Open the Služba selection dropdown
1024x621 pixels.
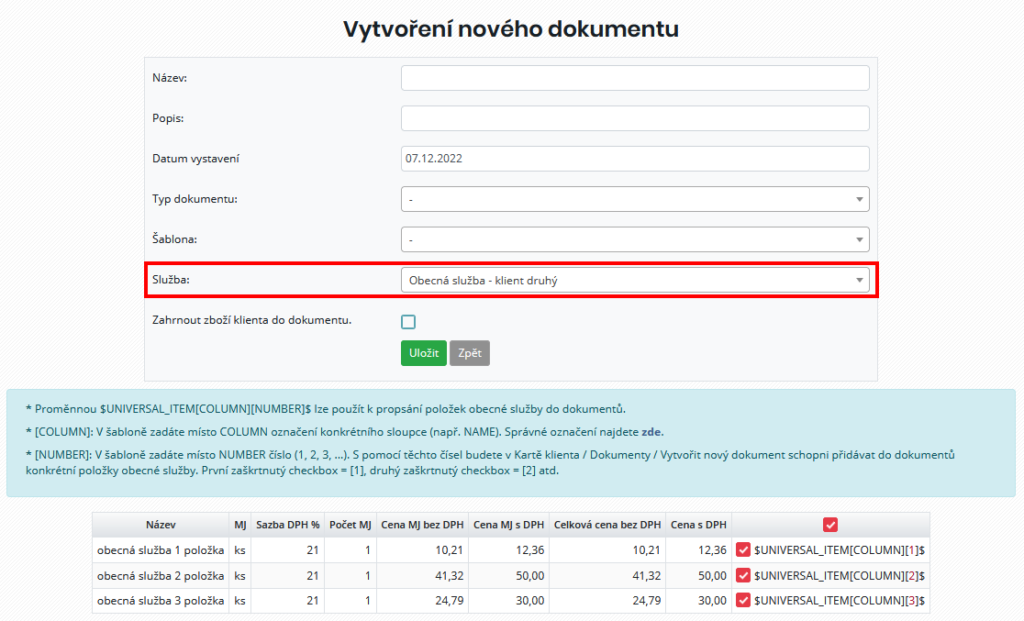point(636,278)
